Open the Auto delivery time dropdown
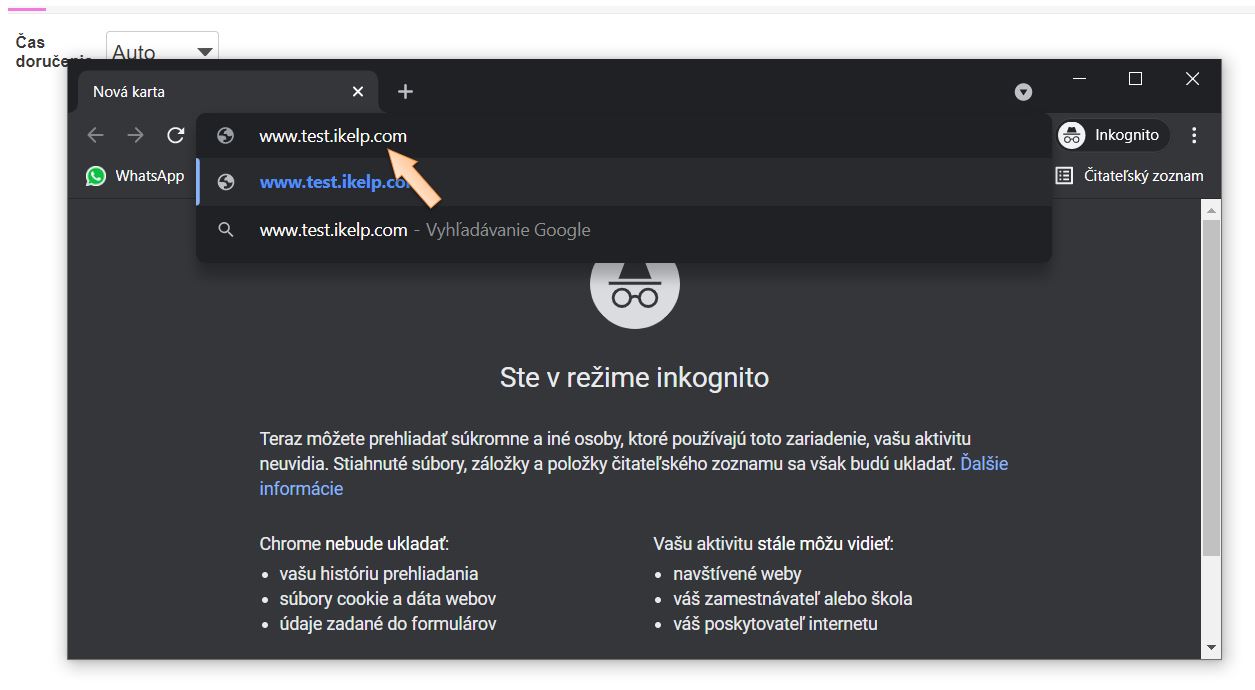 click(x=161, y=51)
